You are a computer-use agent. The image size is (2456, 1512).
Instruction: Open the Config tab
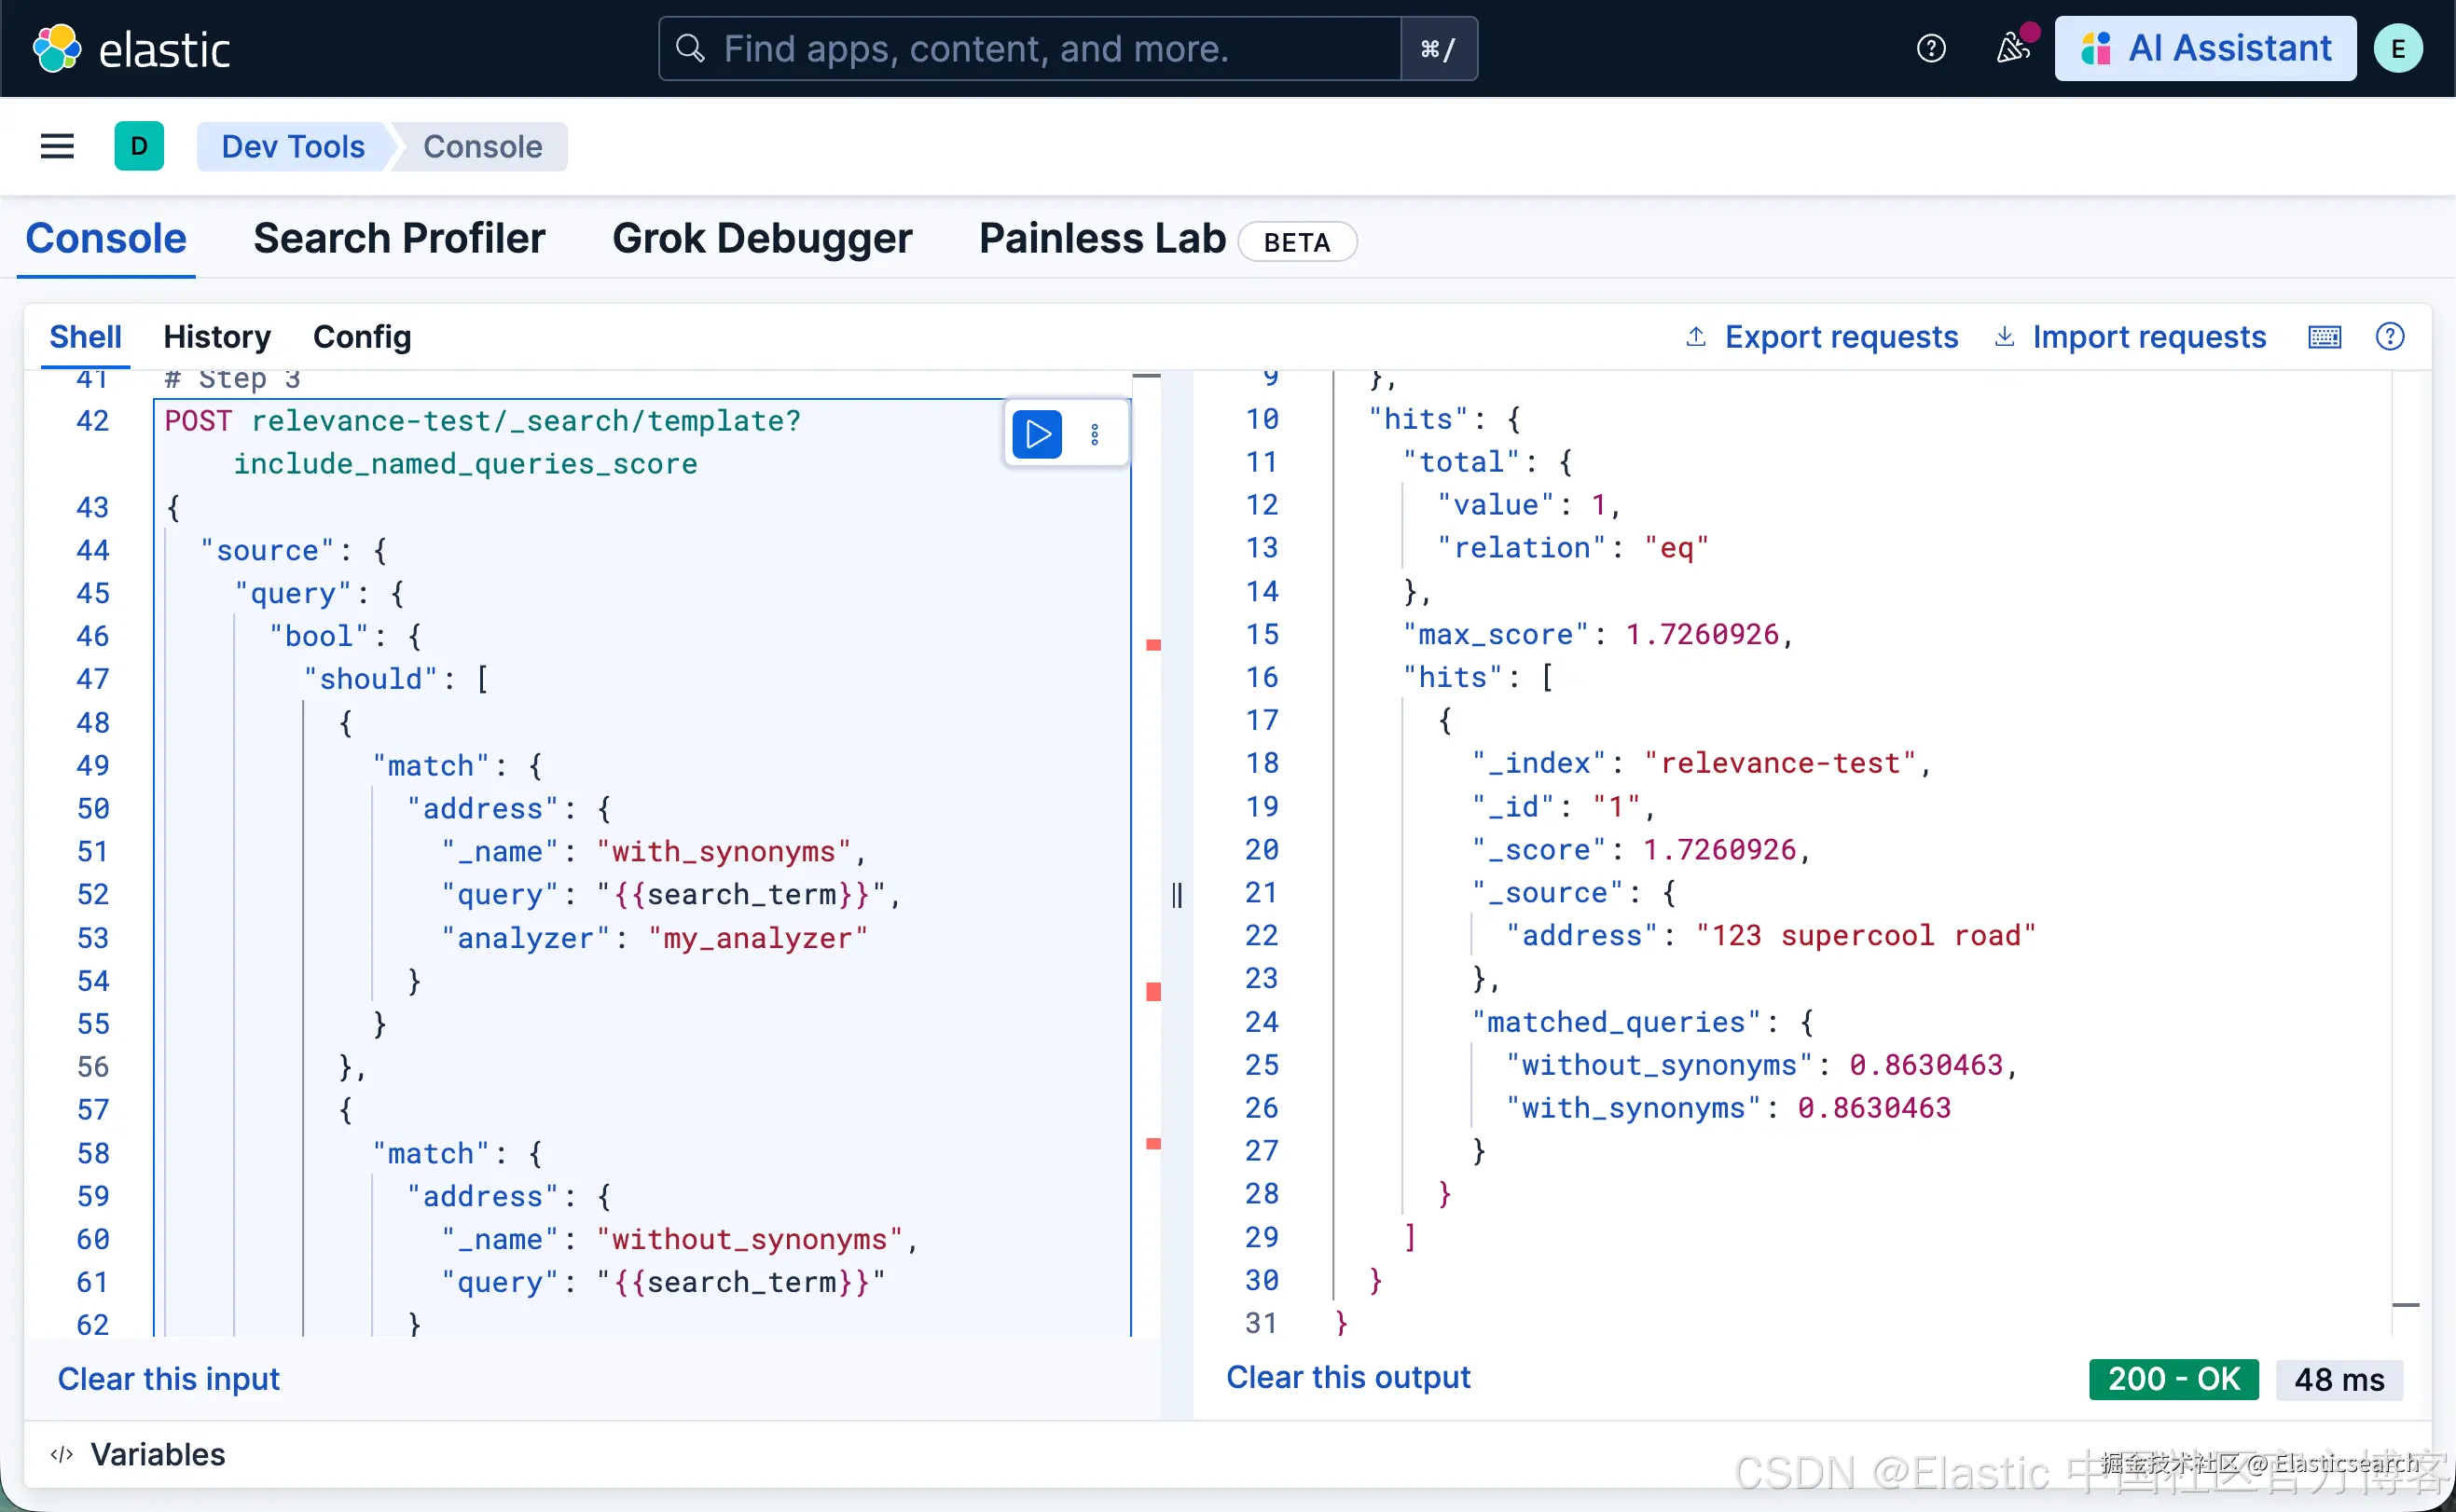pyautogui.click(x=362, y=337)
